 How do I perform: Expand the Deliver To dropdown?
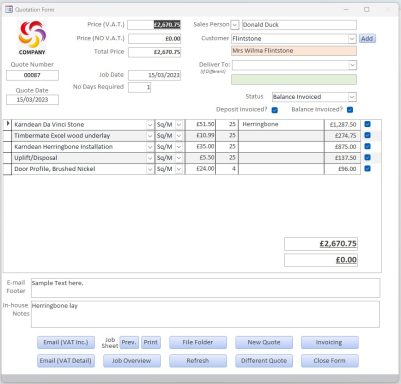(352, 65)
